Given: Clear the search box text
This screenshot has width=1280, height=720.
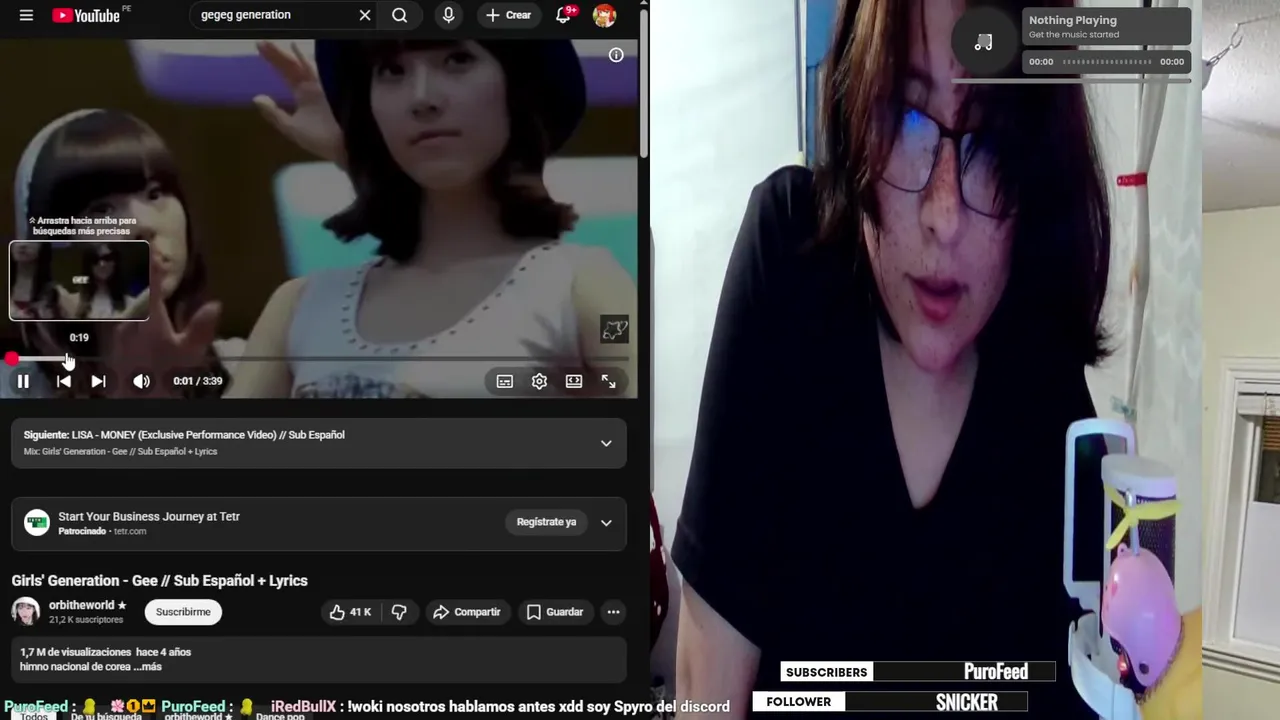Looking at the screenshot, I should [365, 15].
